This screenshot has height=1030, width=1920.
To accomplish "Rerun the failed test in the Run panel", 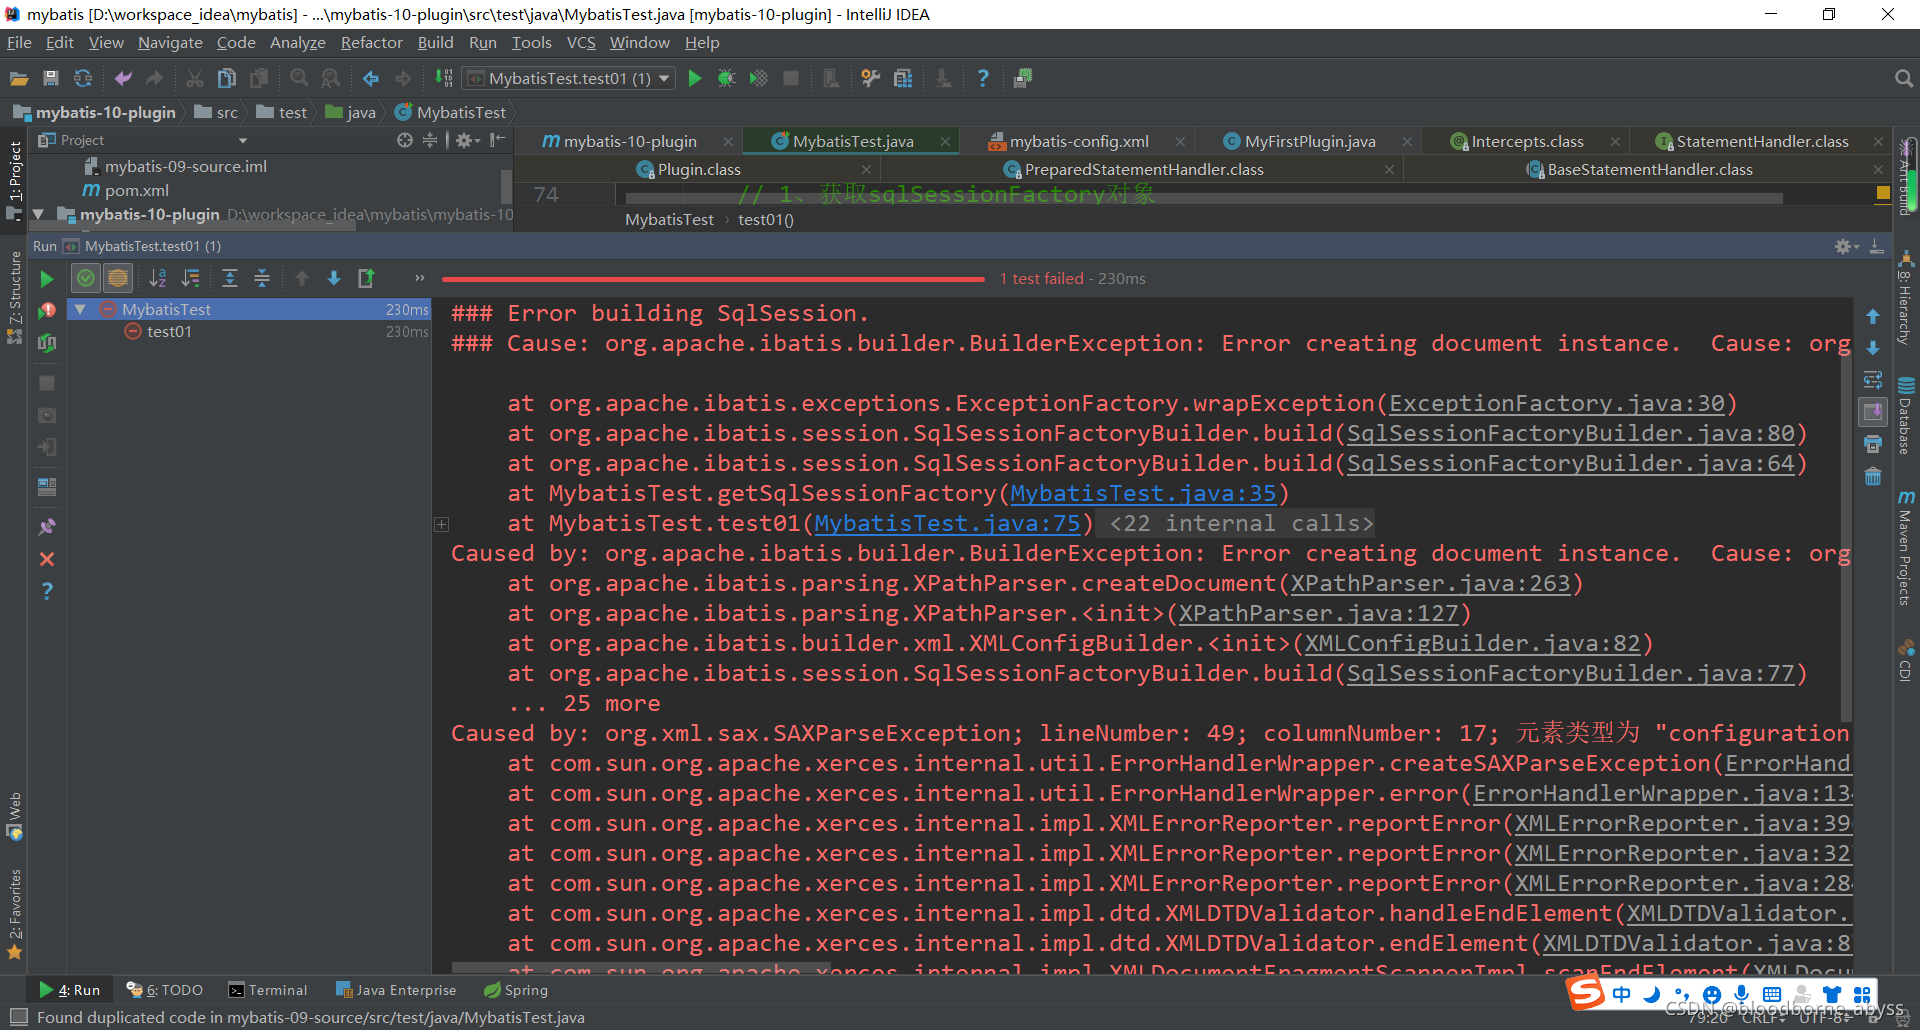I will coord(46,279).
